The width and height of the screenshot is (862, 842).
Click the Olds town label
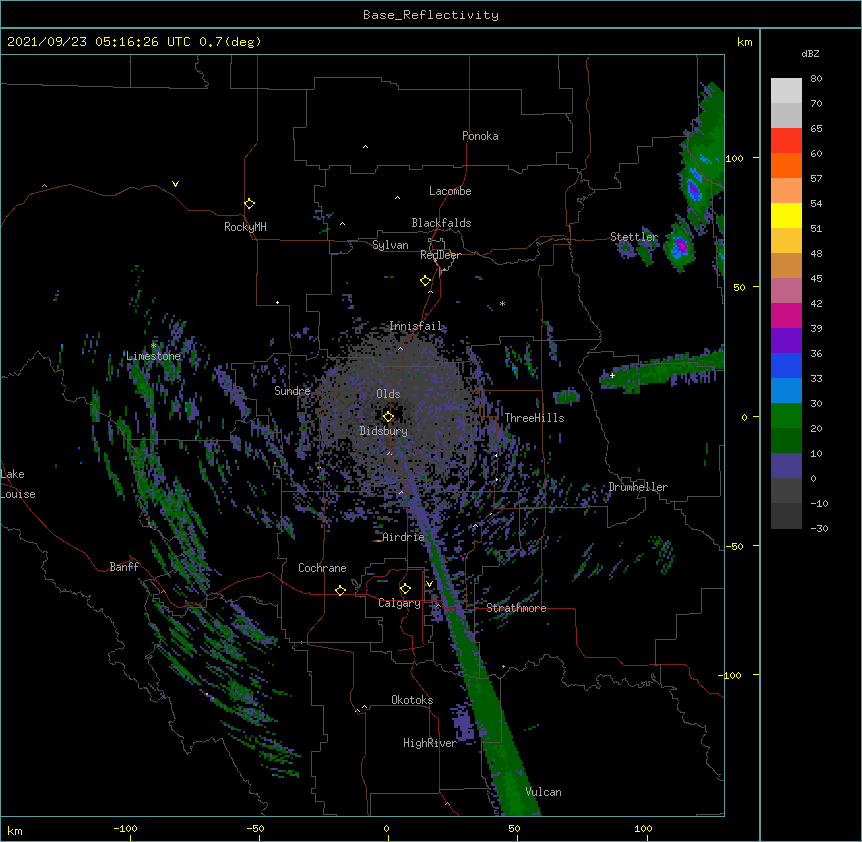(x=388, y=394)
